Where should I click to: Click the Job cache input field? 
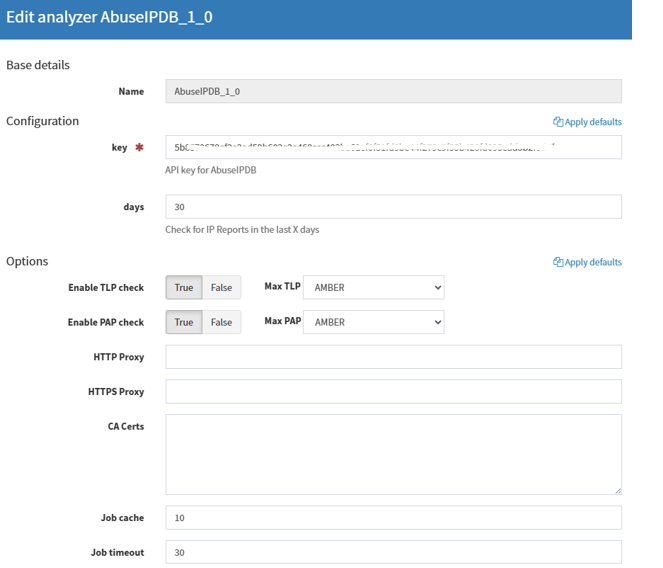coord(393,518)
